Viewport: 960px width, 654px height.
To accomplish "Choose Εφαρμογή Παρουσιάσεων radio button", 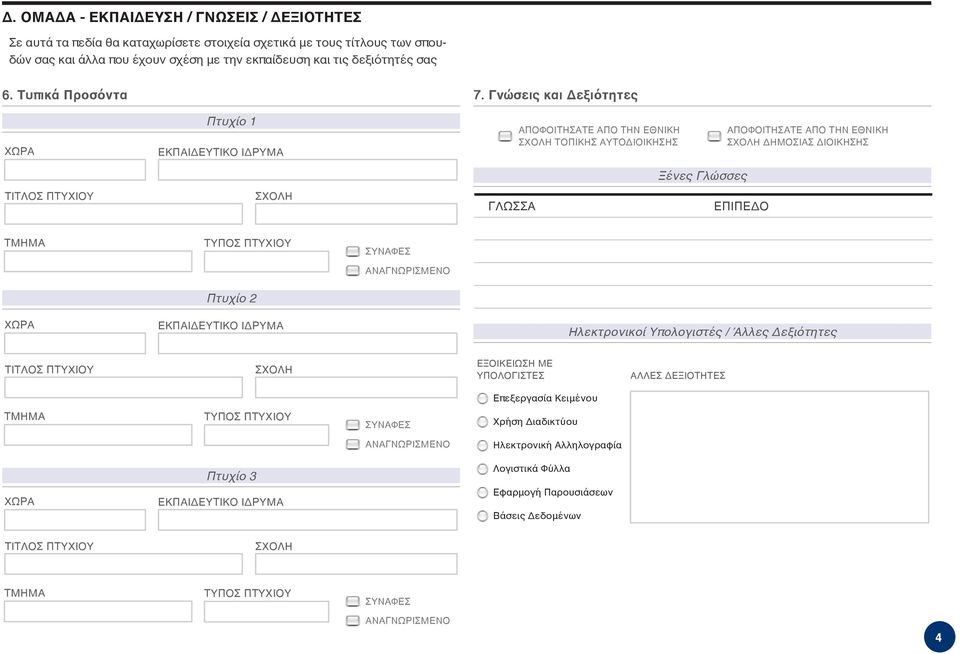I will (x=482, y=492).
